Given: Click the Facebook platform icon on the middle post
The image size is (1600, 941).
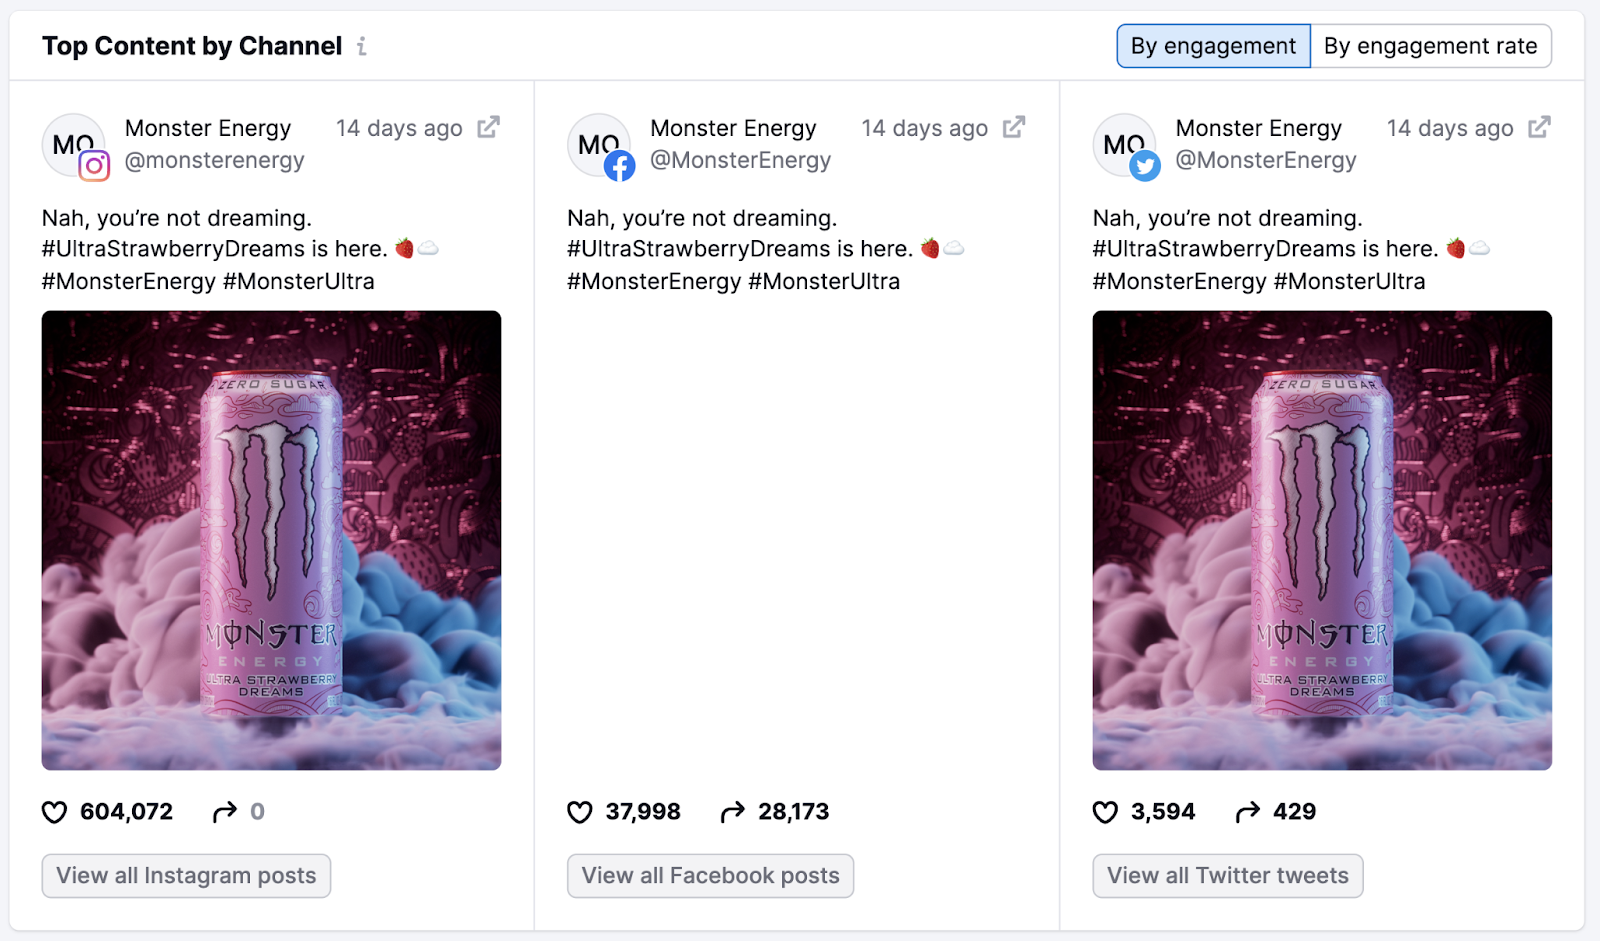Looking at the screenshot, I should pos(620,166).
